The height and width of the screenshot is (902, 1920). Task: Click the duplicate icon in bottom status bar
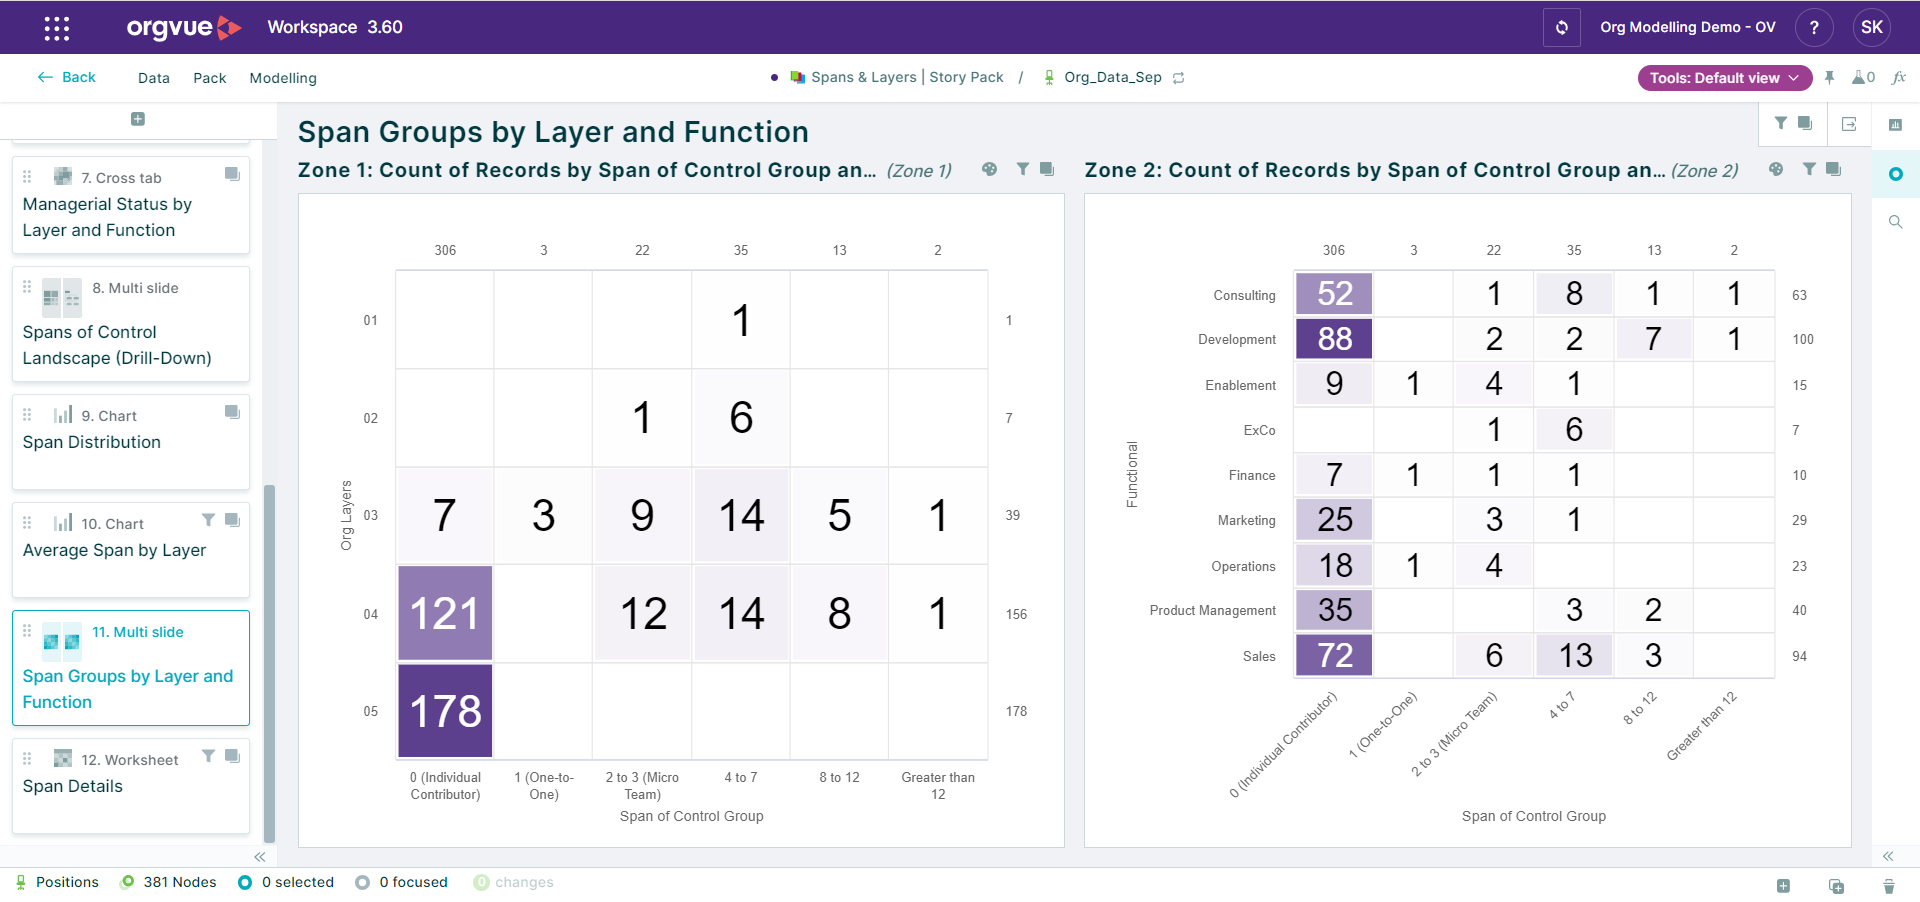(1836, 886)
